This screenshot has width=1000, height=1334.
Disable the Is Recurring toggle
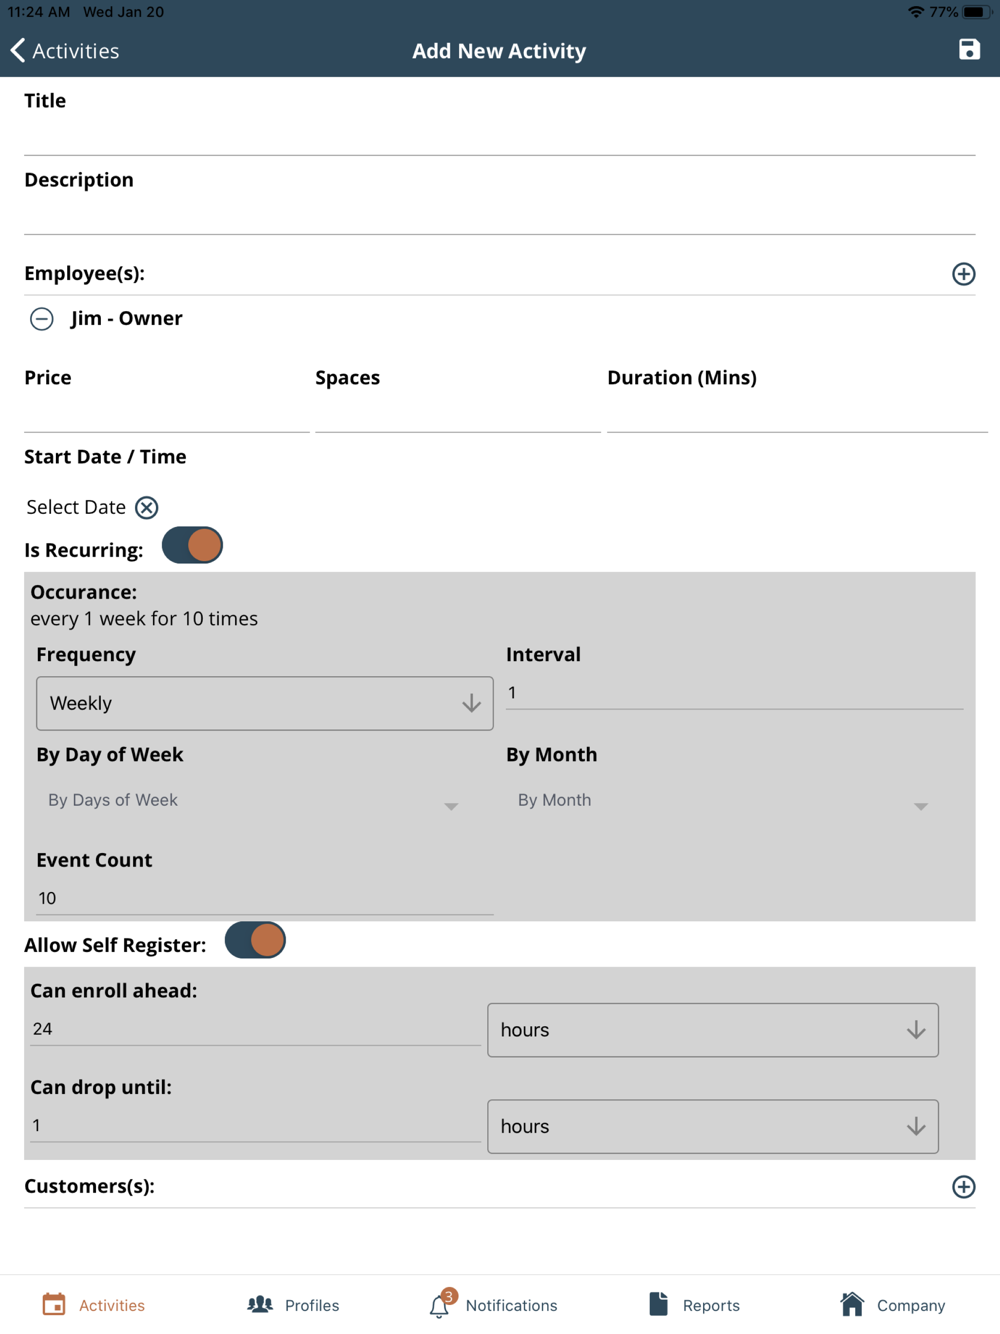click(x=192, y=546)
